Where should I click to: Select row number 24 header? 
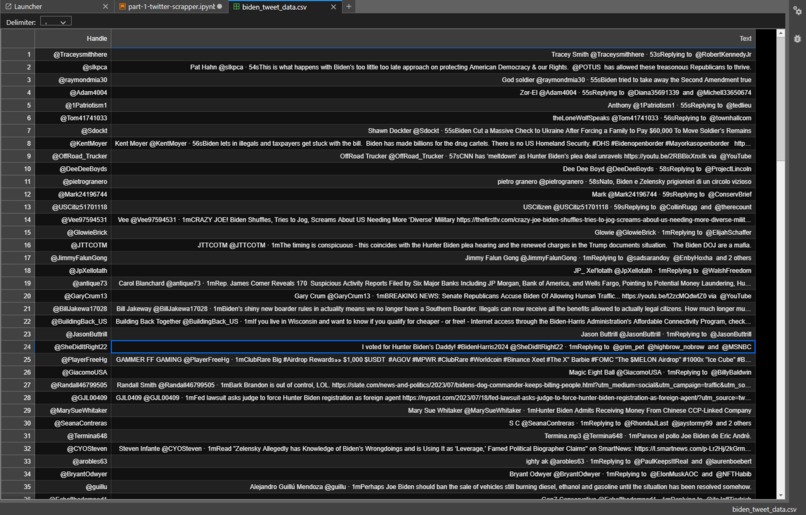(17, 347)
